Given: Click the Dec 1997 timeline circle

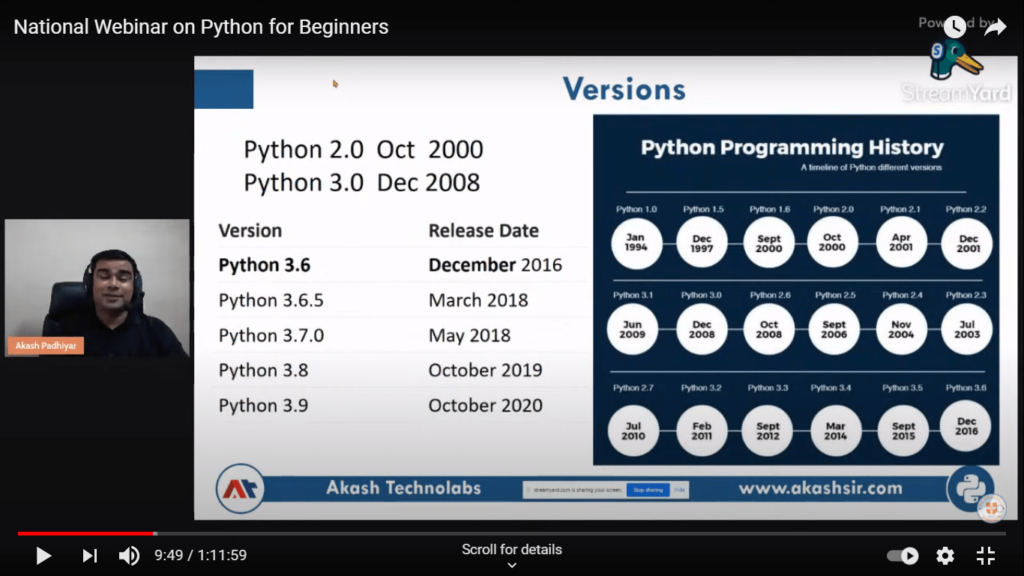Looking at the screenshot, I should [x=702, y=243].
